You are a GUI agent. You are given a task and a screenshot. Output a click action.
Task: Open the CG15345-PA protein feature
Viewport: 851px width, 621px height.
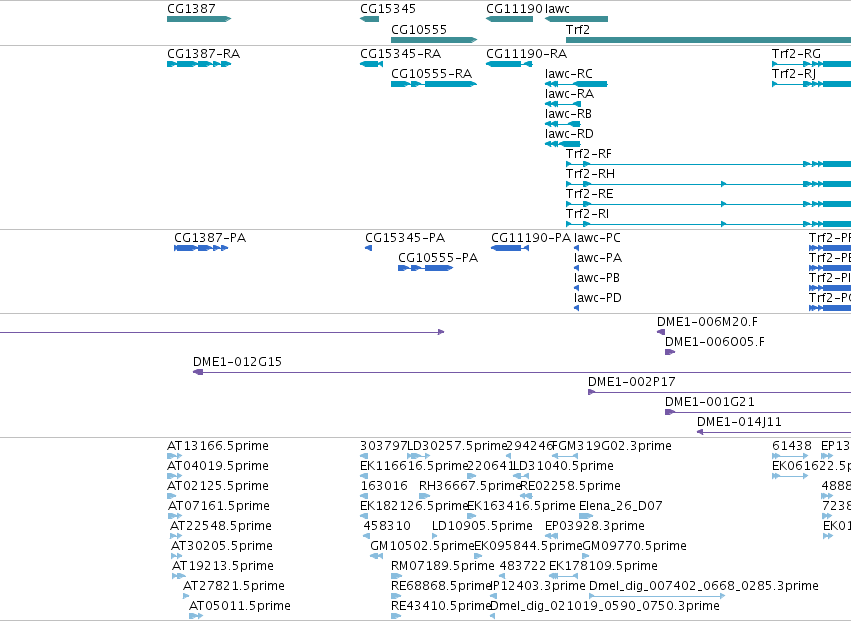(405, 238)
